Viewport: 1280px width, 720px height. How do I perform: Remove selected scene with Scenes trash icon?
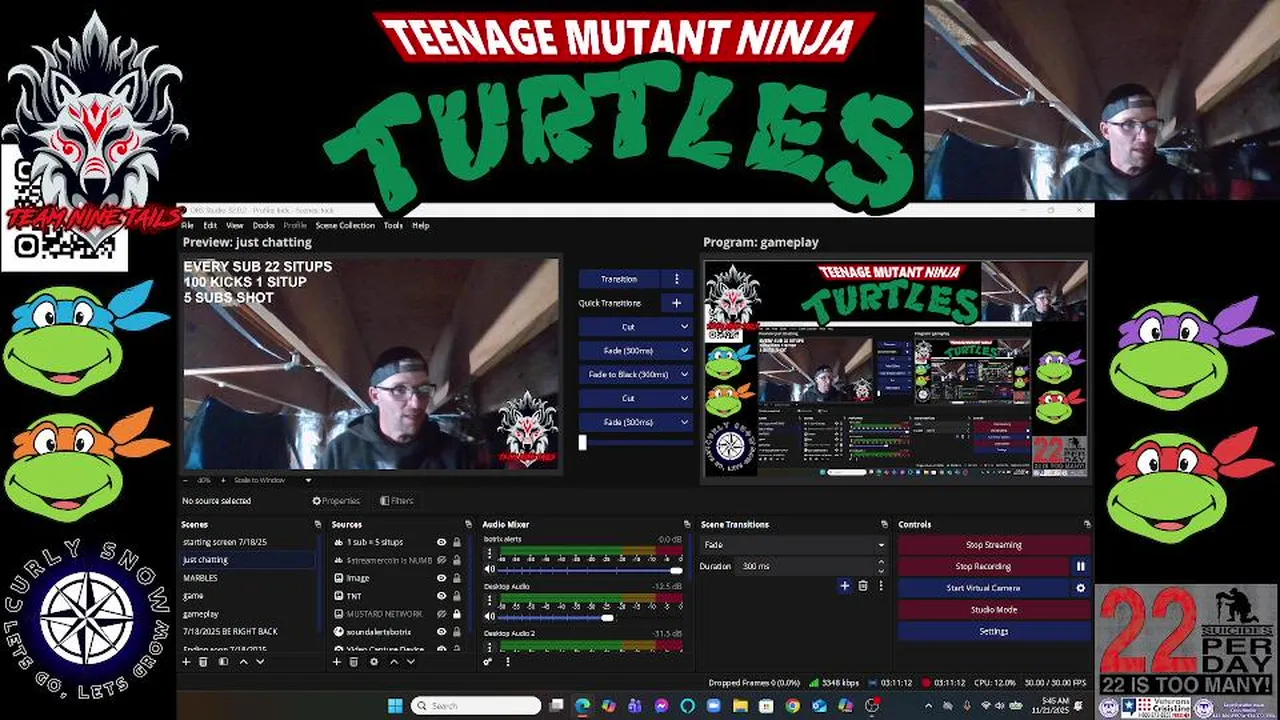click(x=203, y=662)
